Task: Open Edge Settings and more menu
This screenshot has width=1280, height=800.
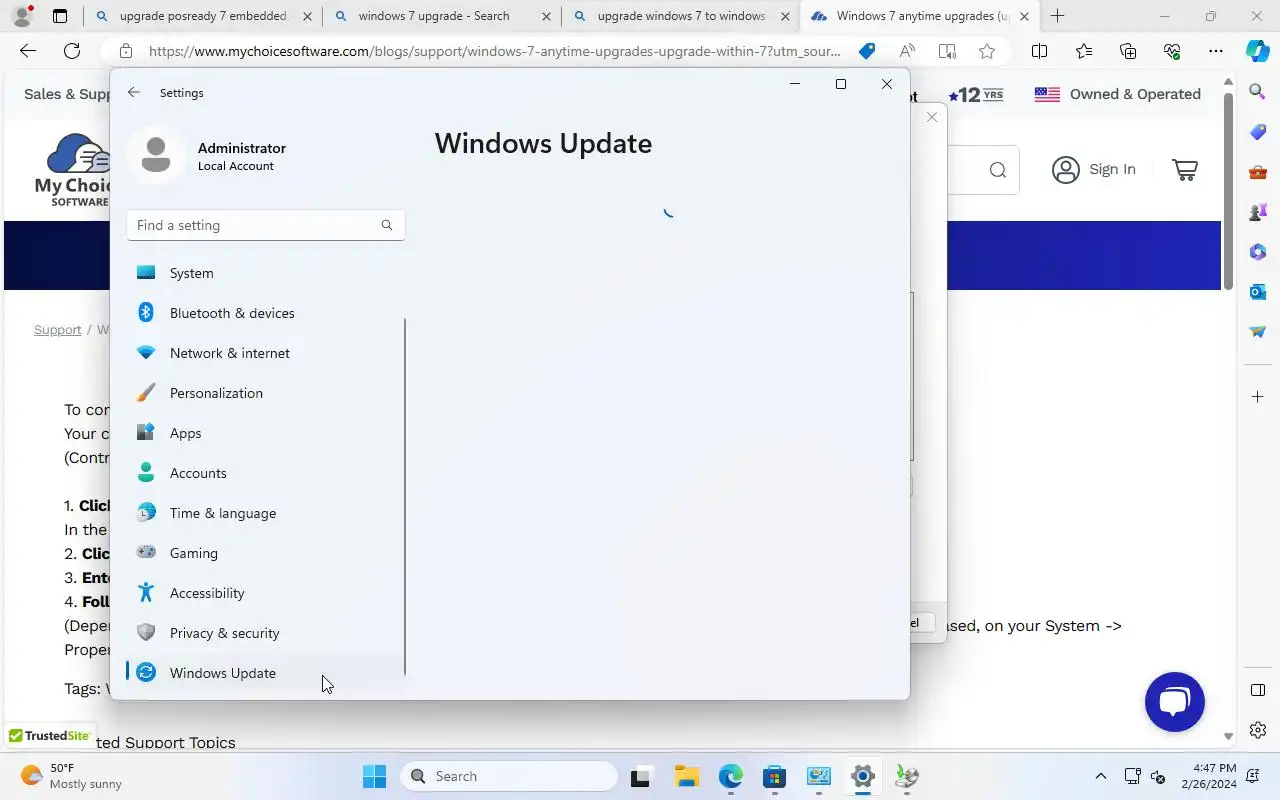Action: tap(1216, 51)
